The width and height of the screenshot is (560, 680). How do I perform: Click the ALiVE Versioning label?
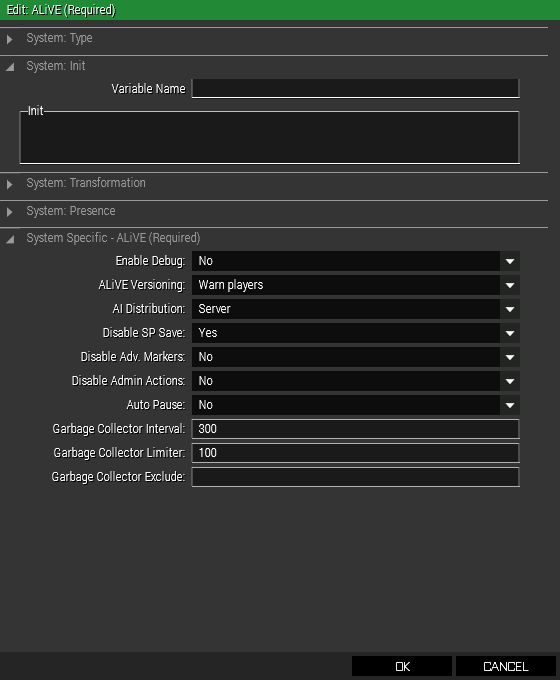click(142, 285)
